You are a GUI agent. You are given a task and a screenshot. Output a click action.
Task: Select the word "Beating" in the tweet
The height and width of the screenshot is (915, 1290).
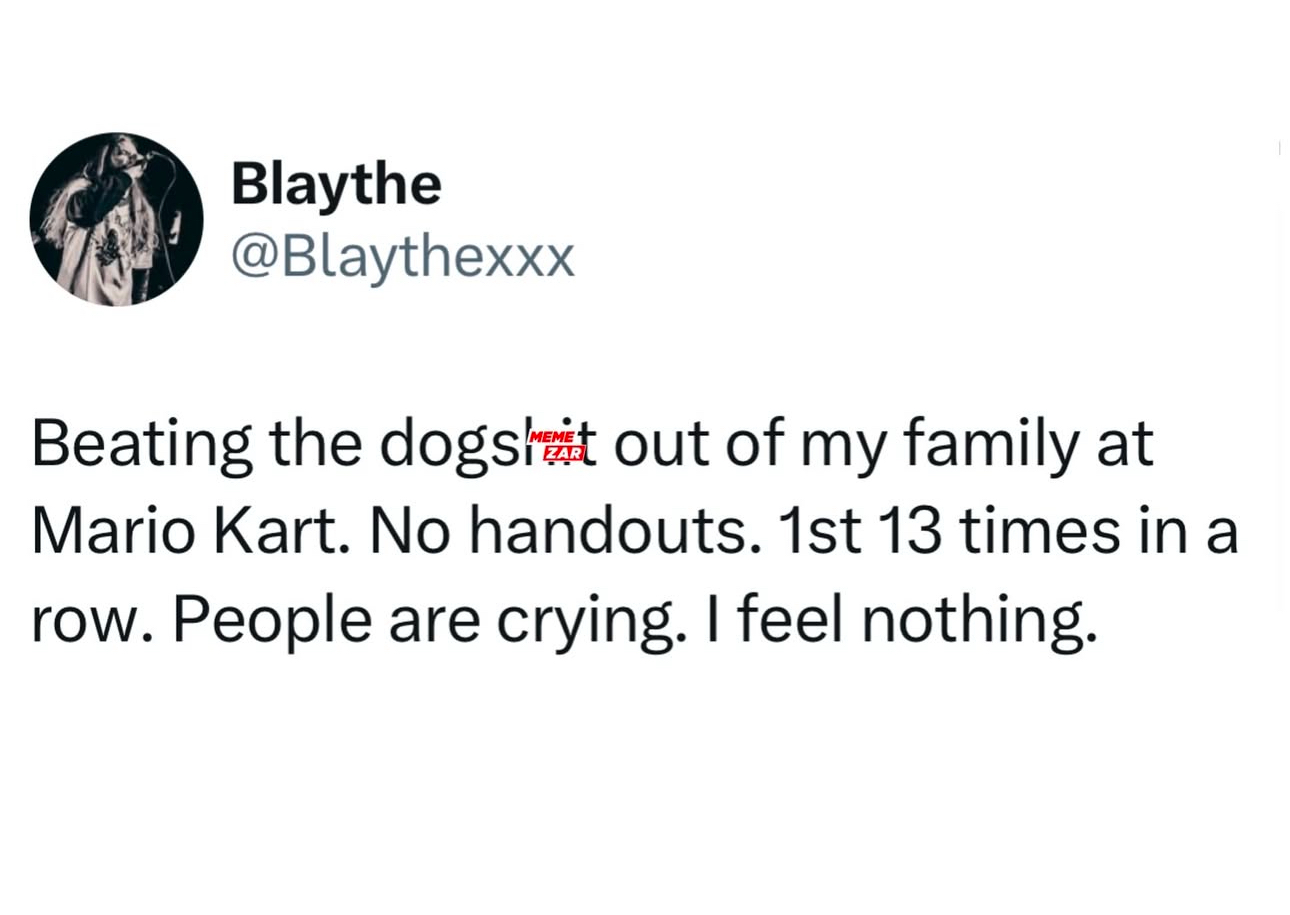tap(142, 445)
